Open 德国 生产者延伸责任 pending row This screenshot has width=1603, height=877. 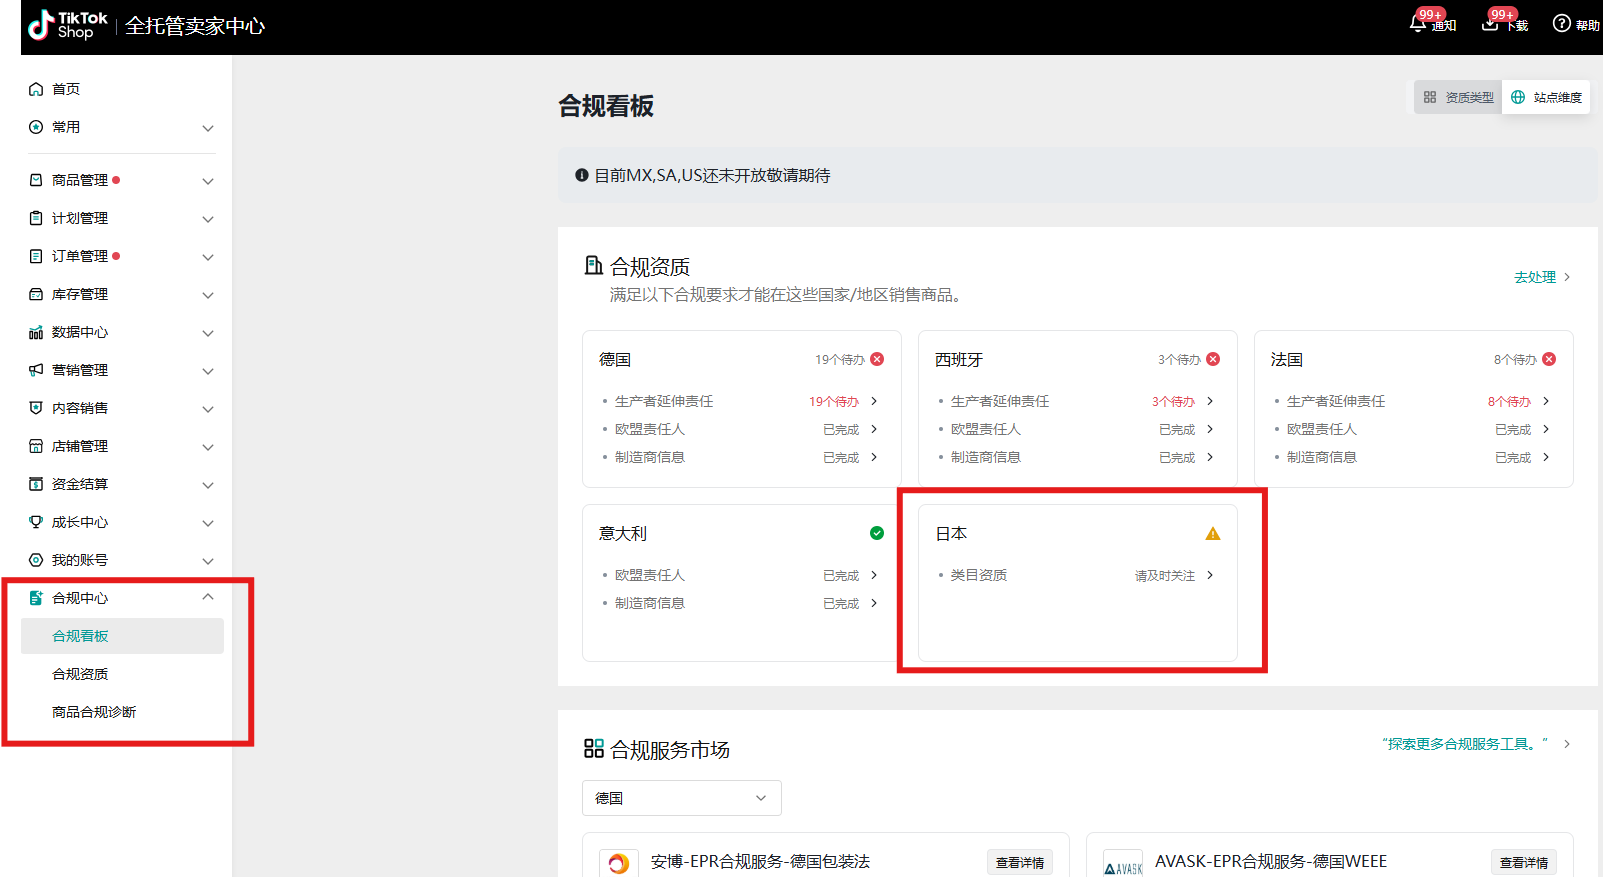(740, 401)
